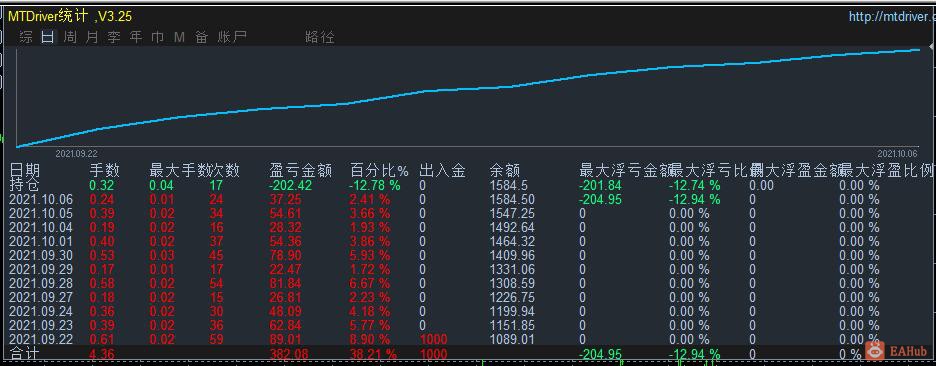Image resolution: width=936 pixels, height=366 pixels.
Task: Click trade count 54
Action: click(215, 283)
